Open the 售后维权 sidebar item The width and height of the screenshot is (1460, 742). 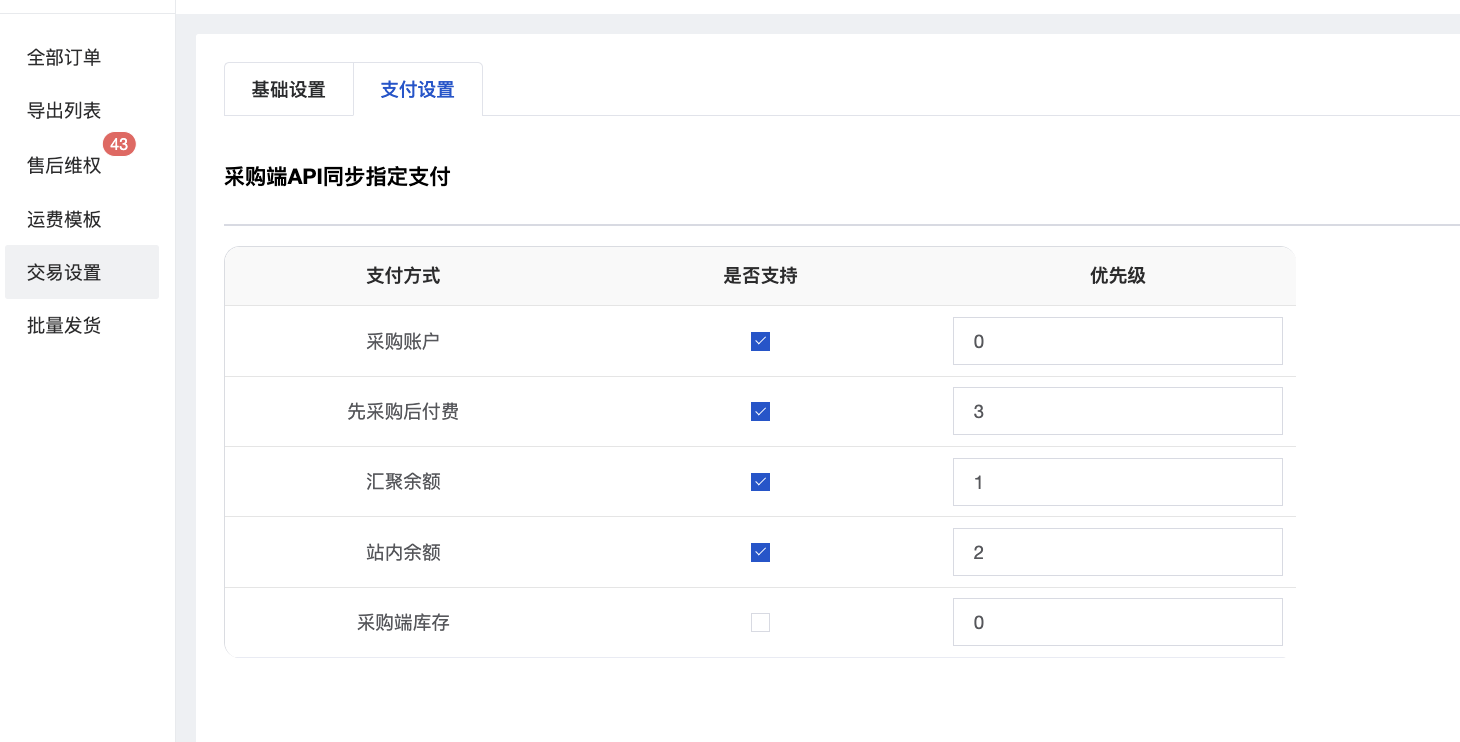point(64,166)
